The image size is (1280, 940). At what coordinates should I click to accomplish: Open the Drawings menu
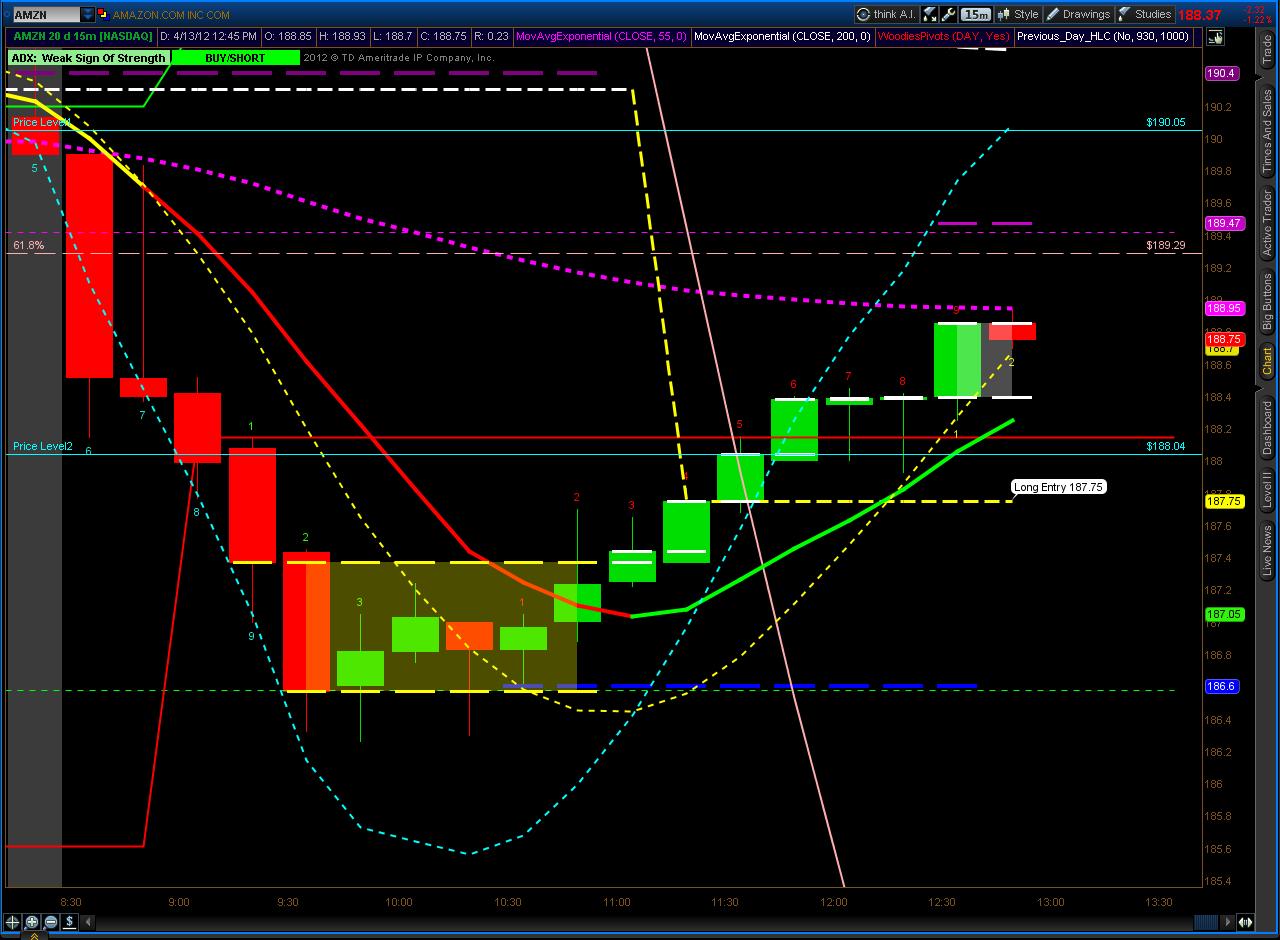(x=1078, y=14)
